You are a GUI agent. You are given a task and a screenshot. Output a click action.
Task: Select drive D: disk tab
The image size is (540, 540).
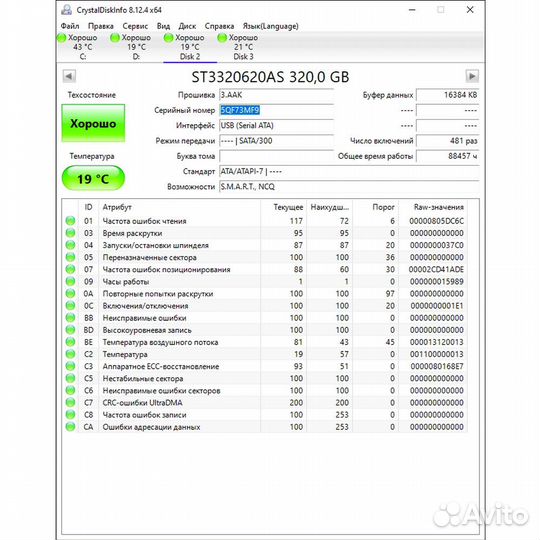tap(136, 47)
